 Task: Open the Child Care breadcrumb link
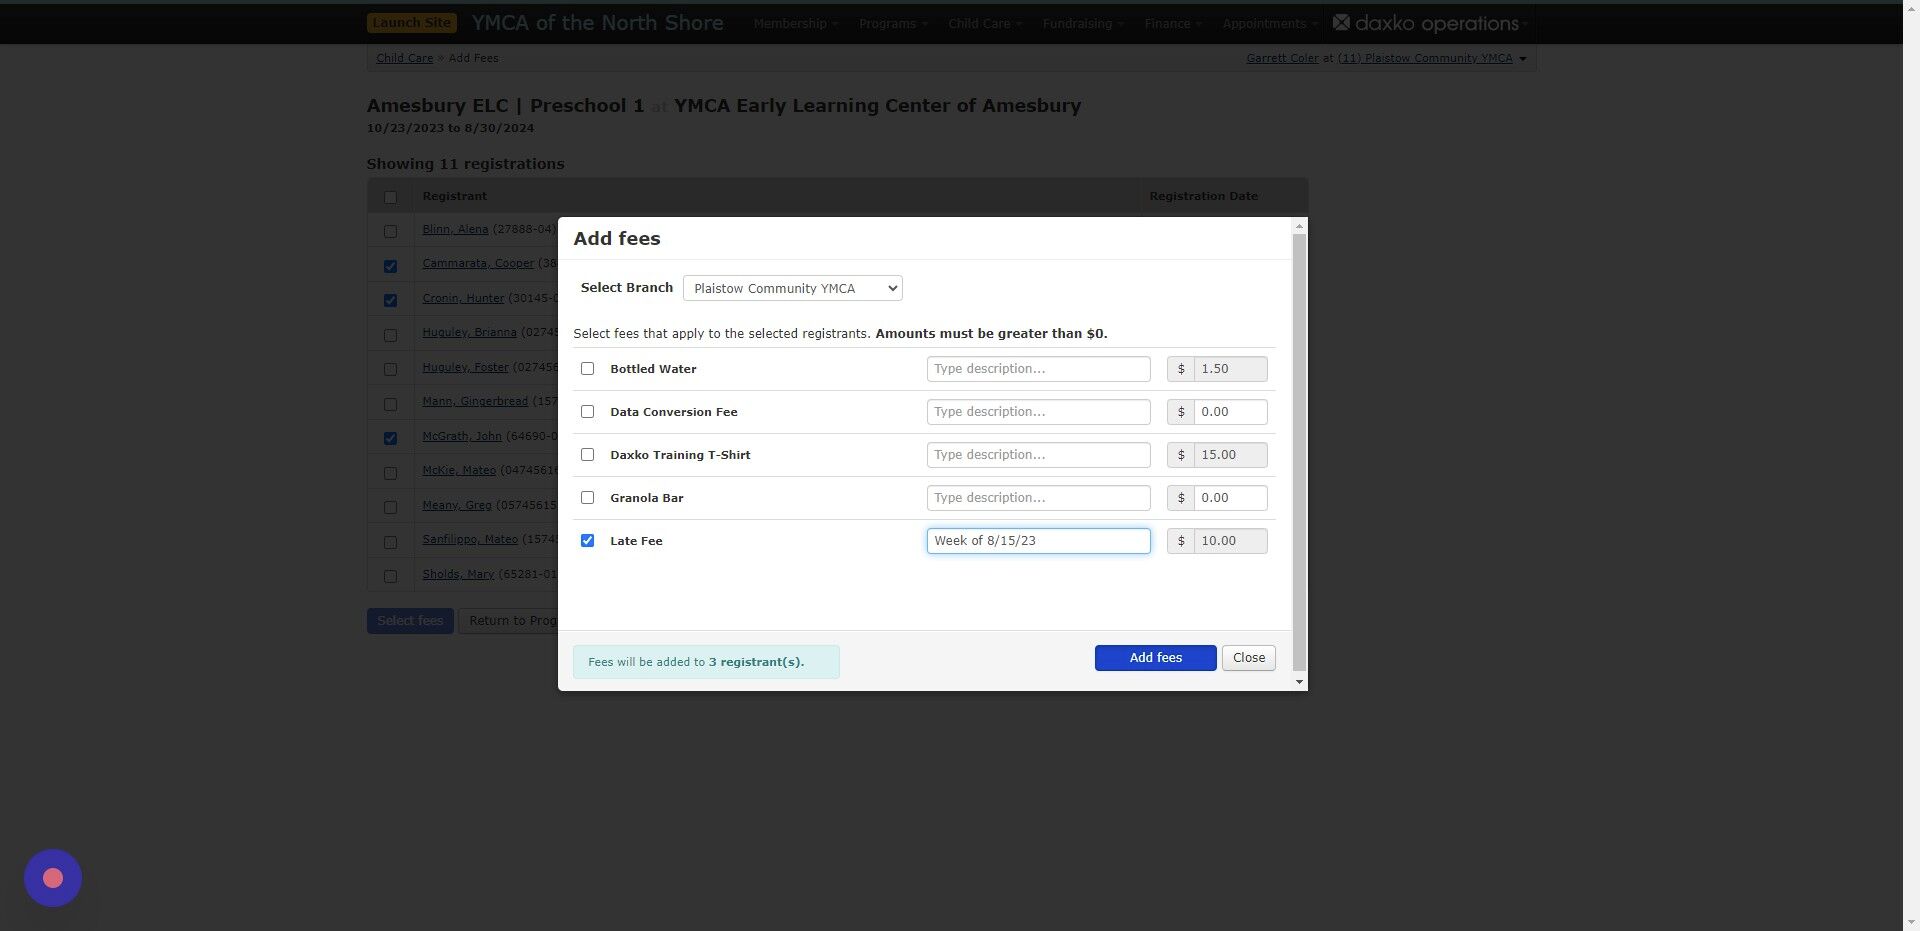[x=404, y=57]
